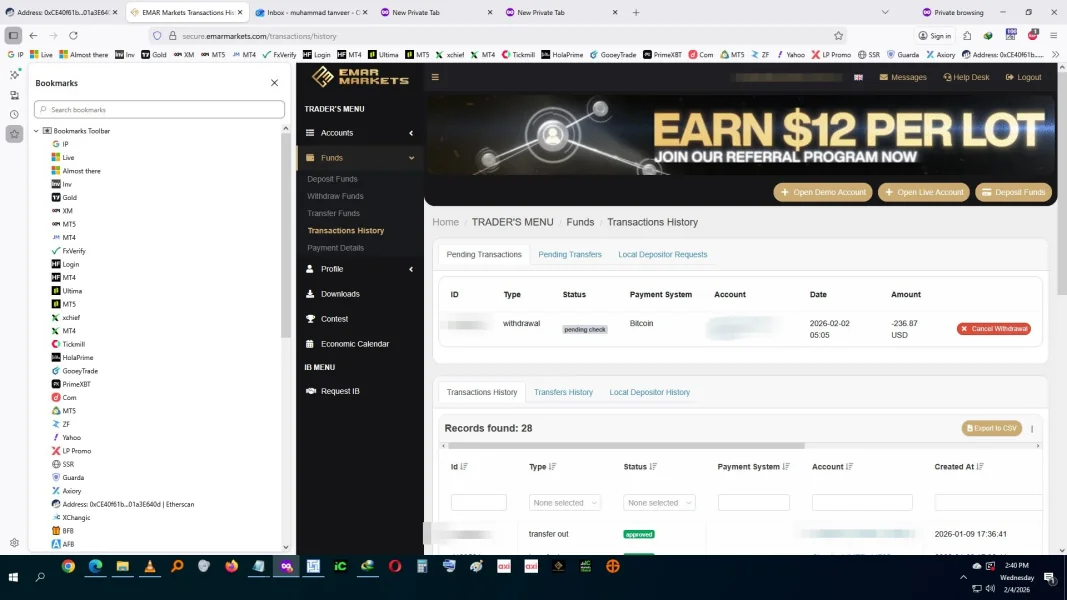The image size is (1067, 600).
Task: Click the Search bookmarks field
Action: click(x=159, y=110)
